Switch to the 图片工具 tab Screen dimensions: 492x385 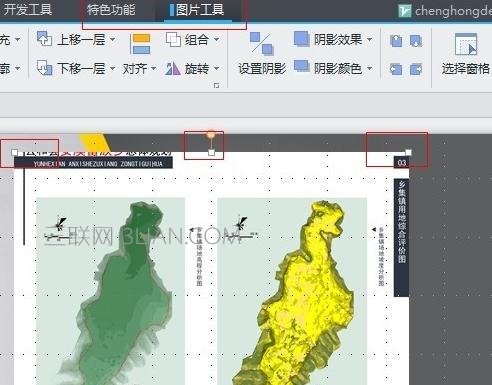[199, 10]
